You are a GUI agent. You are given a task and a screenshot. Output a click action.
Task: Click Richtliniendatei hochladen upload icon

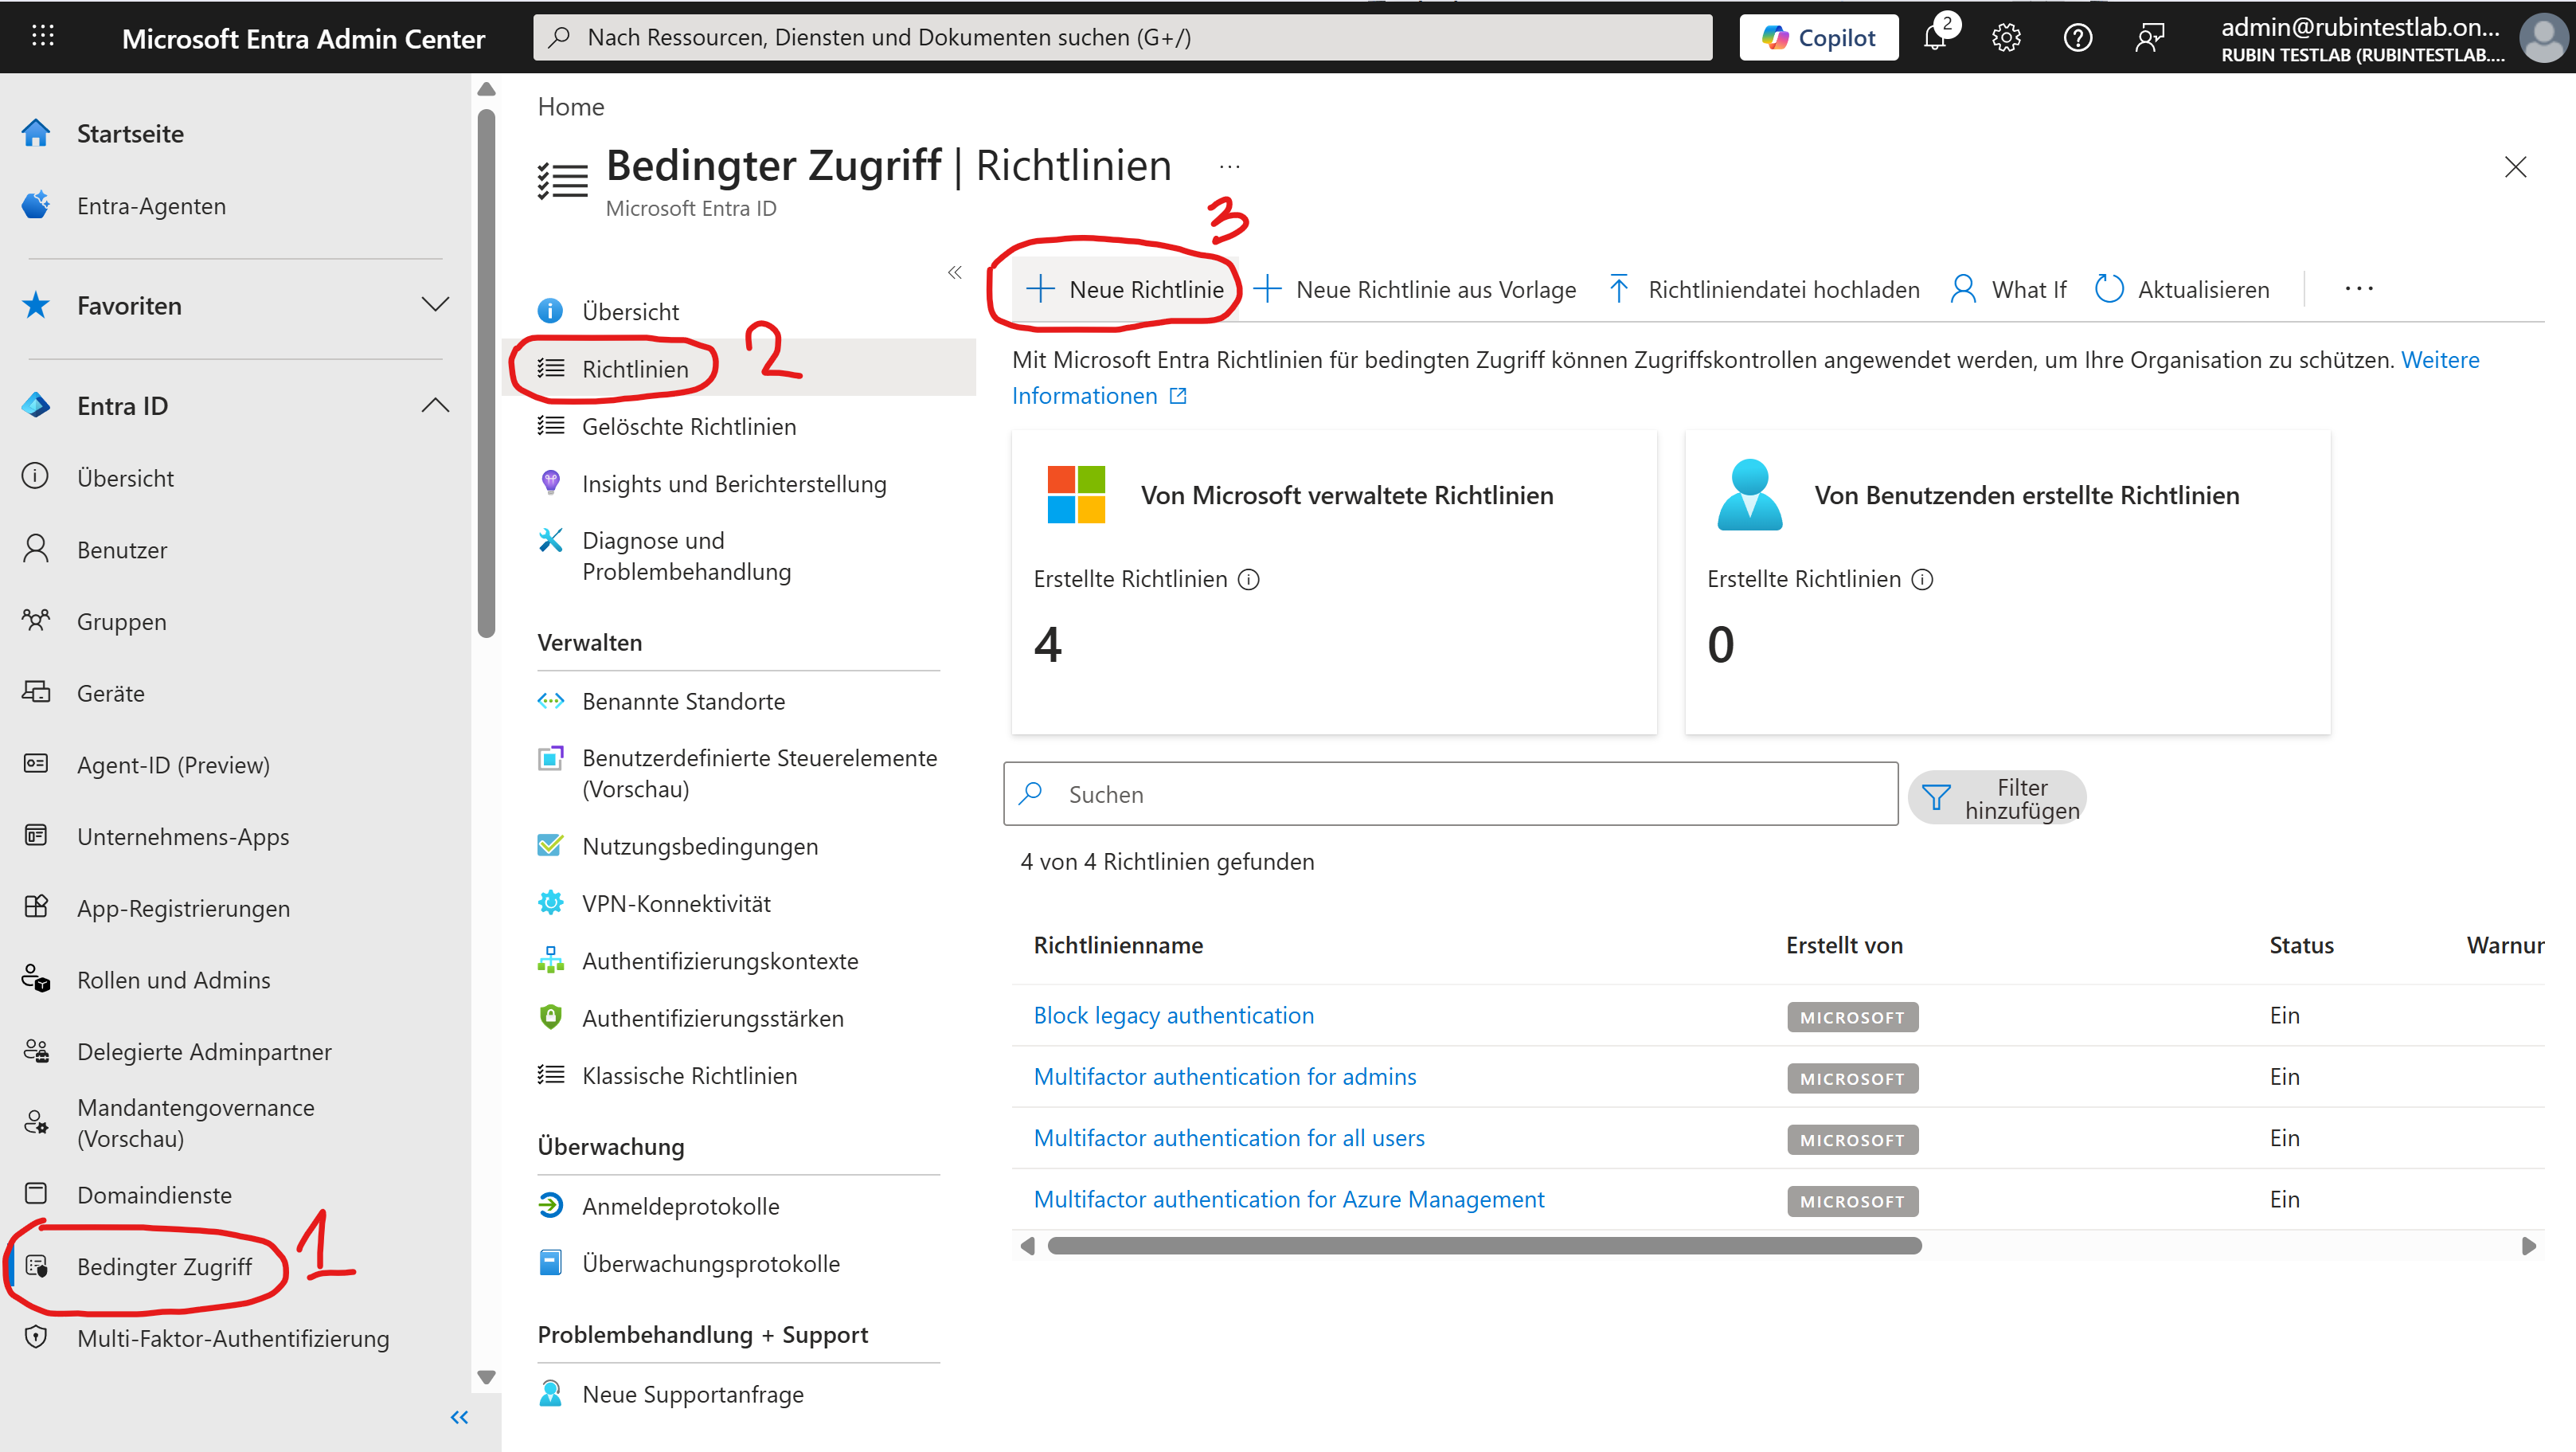click(x=1619, y=289)
